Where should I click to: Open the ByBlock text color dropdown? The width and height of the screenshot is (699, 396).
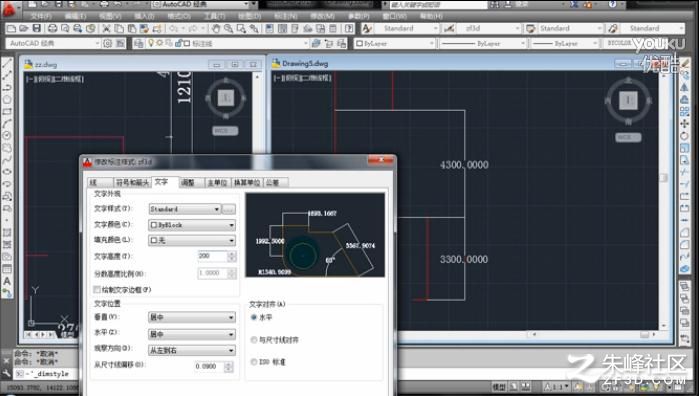pyautogui.click(x=192, y=225)
